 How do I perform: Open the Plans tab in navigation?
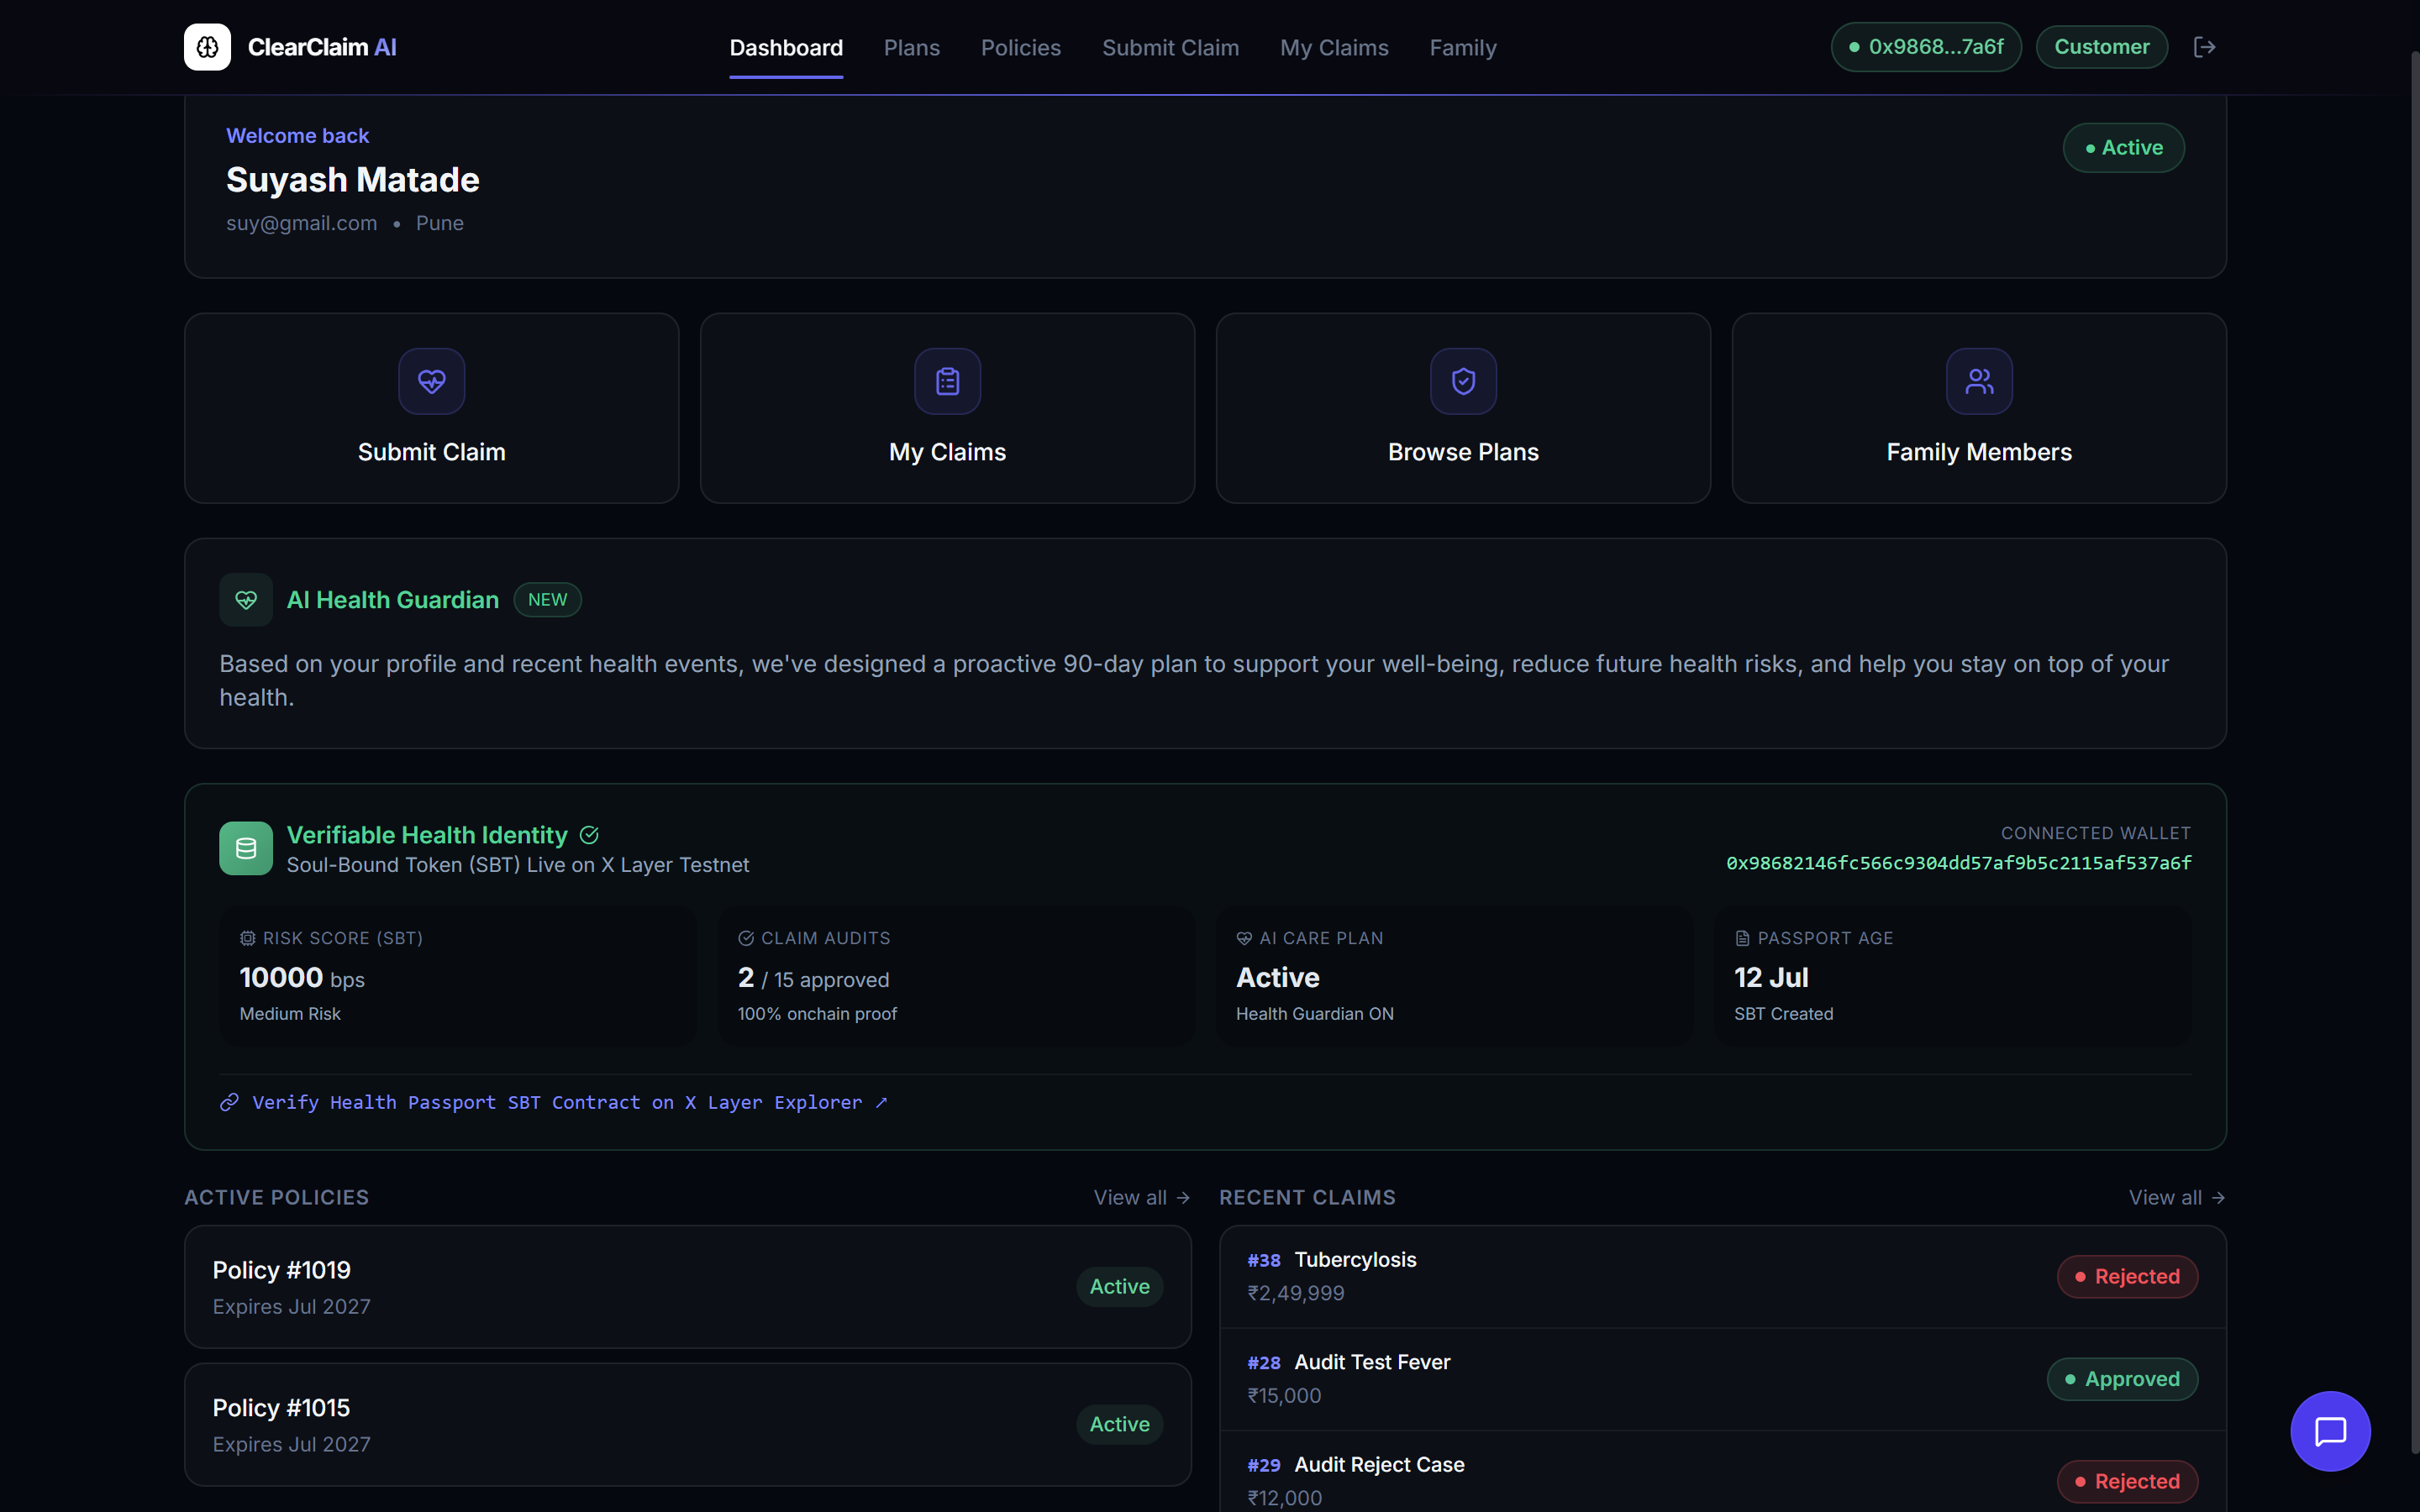click(x=912, y=48)
